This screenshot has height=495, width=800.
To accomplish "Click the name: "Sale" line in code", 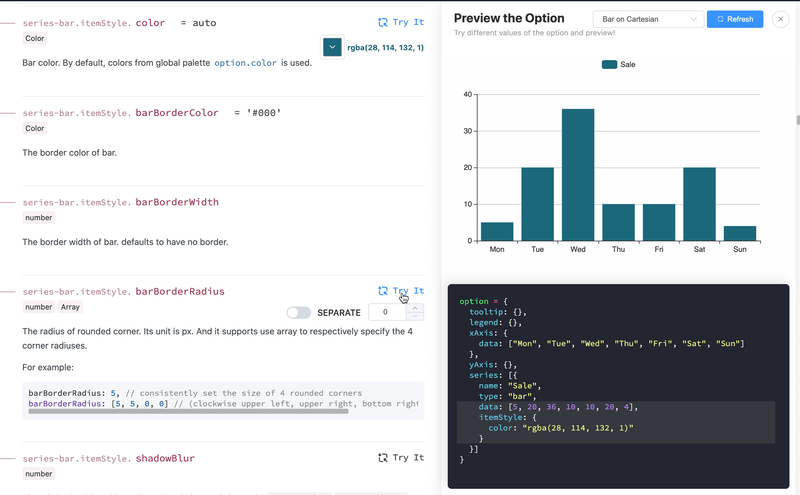I will [510, 386].
